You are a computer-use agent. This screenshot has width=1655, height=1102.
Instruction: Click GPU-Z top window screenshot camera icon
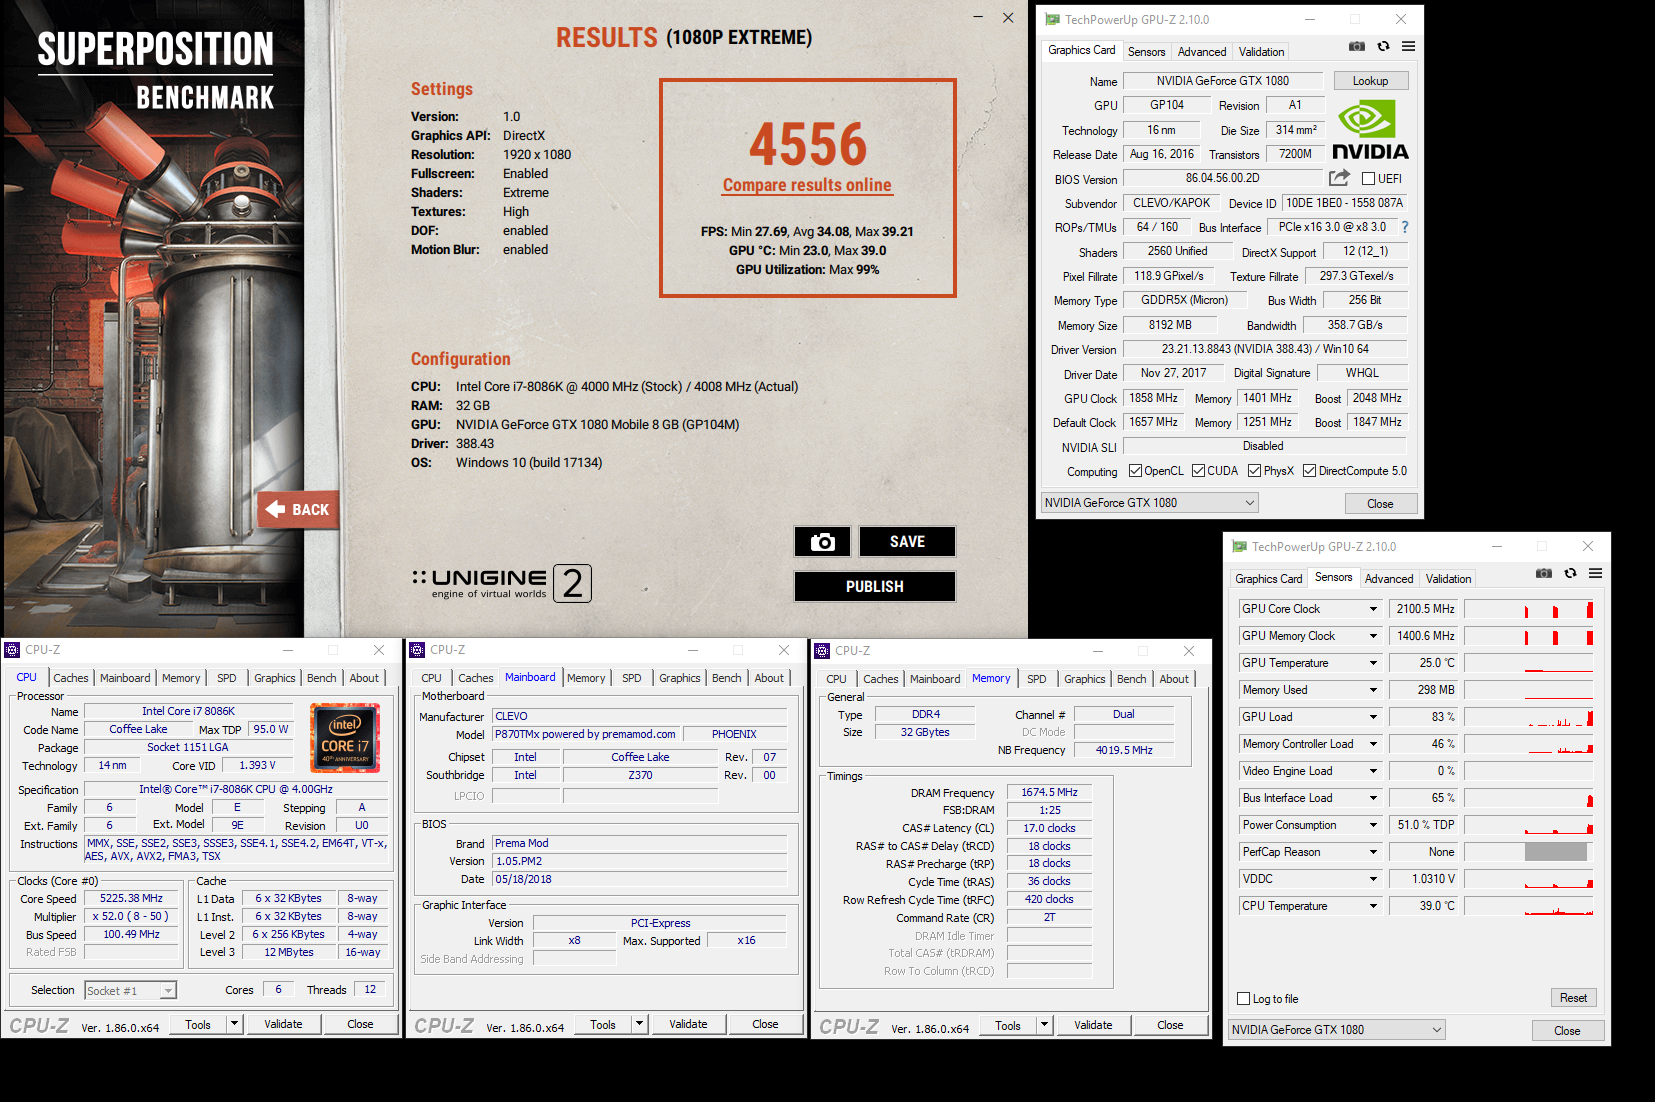point(1356,46)
